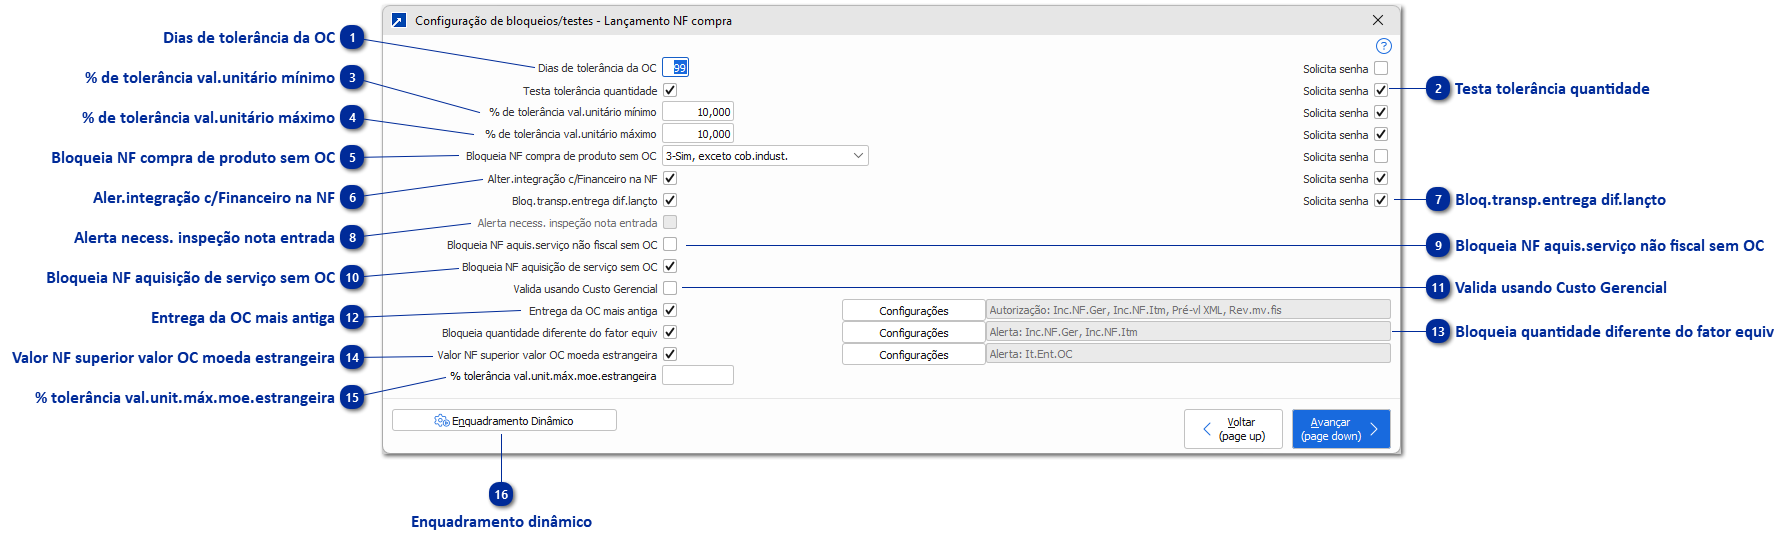Uncheck Testa tolerância quantidade checkbox
Viewport: 1790px width, 548px height.
pos(670,90)
